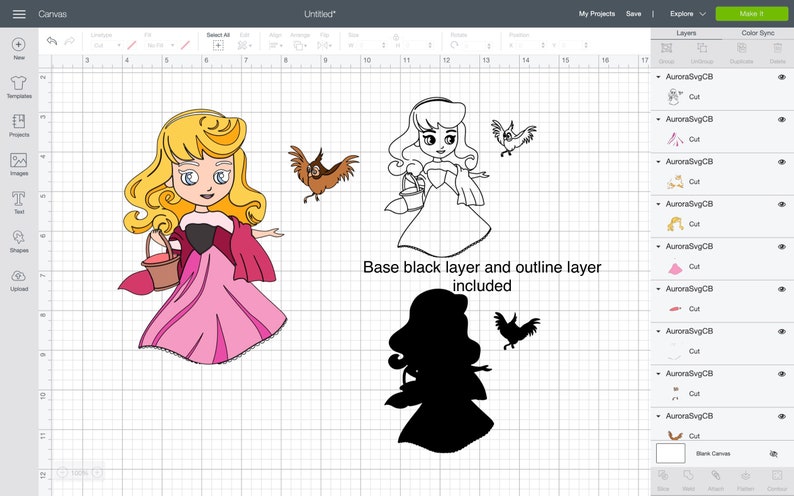The width and height of the screenshot is (794, 496).
Task: Open My Projects
Action: [597, 14]
